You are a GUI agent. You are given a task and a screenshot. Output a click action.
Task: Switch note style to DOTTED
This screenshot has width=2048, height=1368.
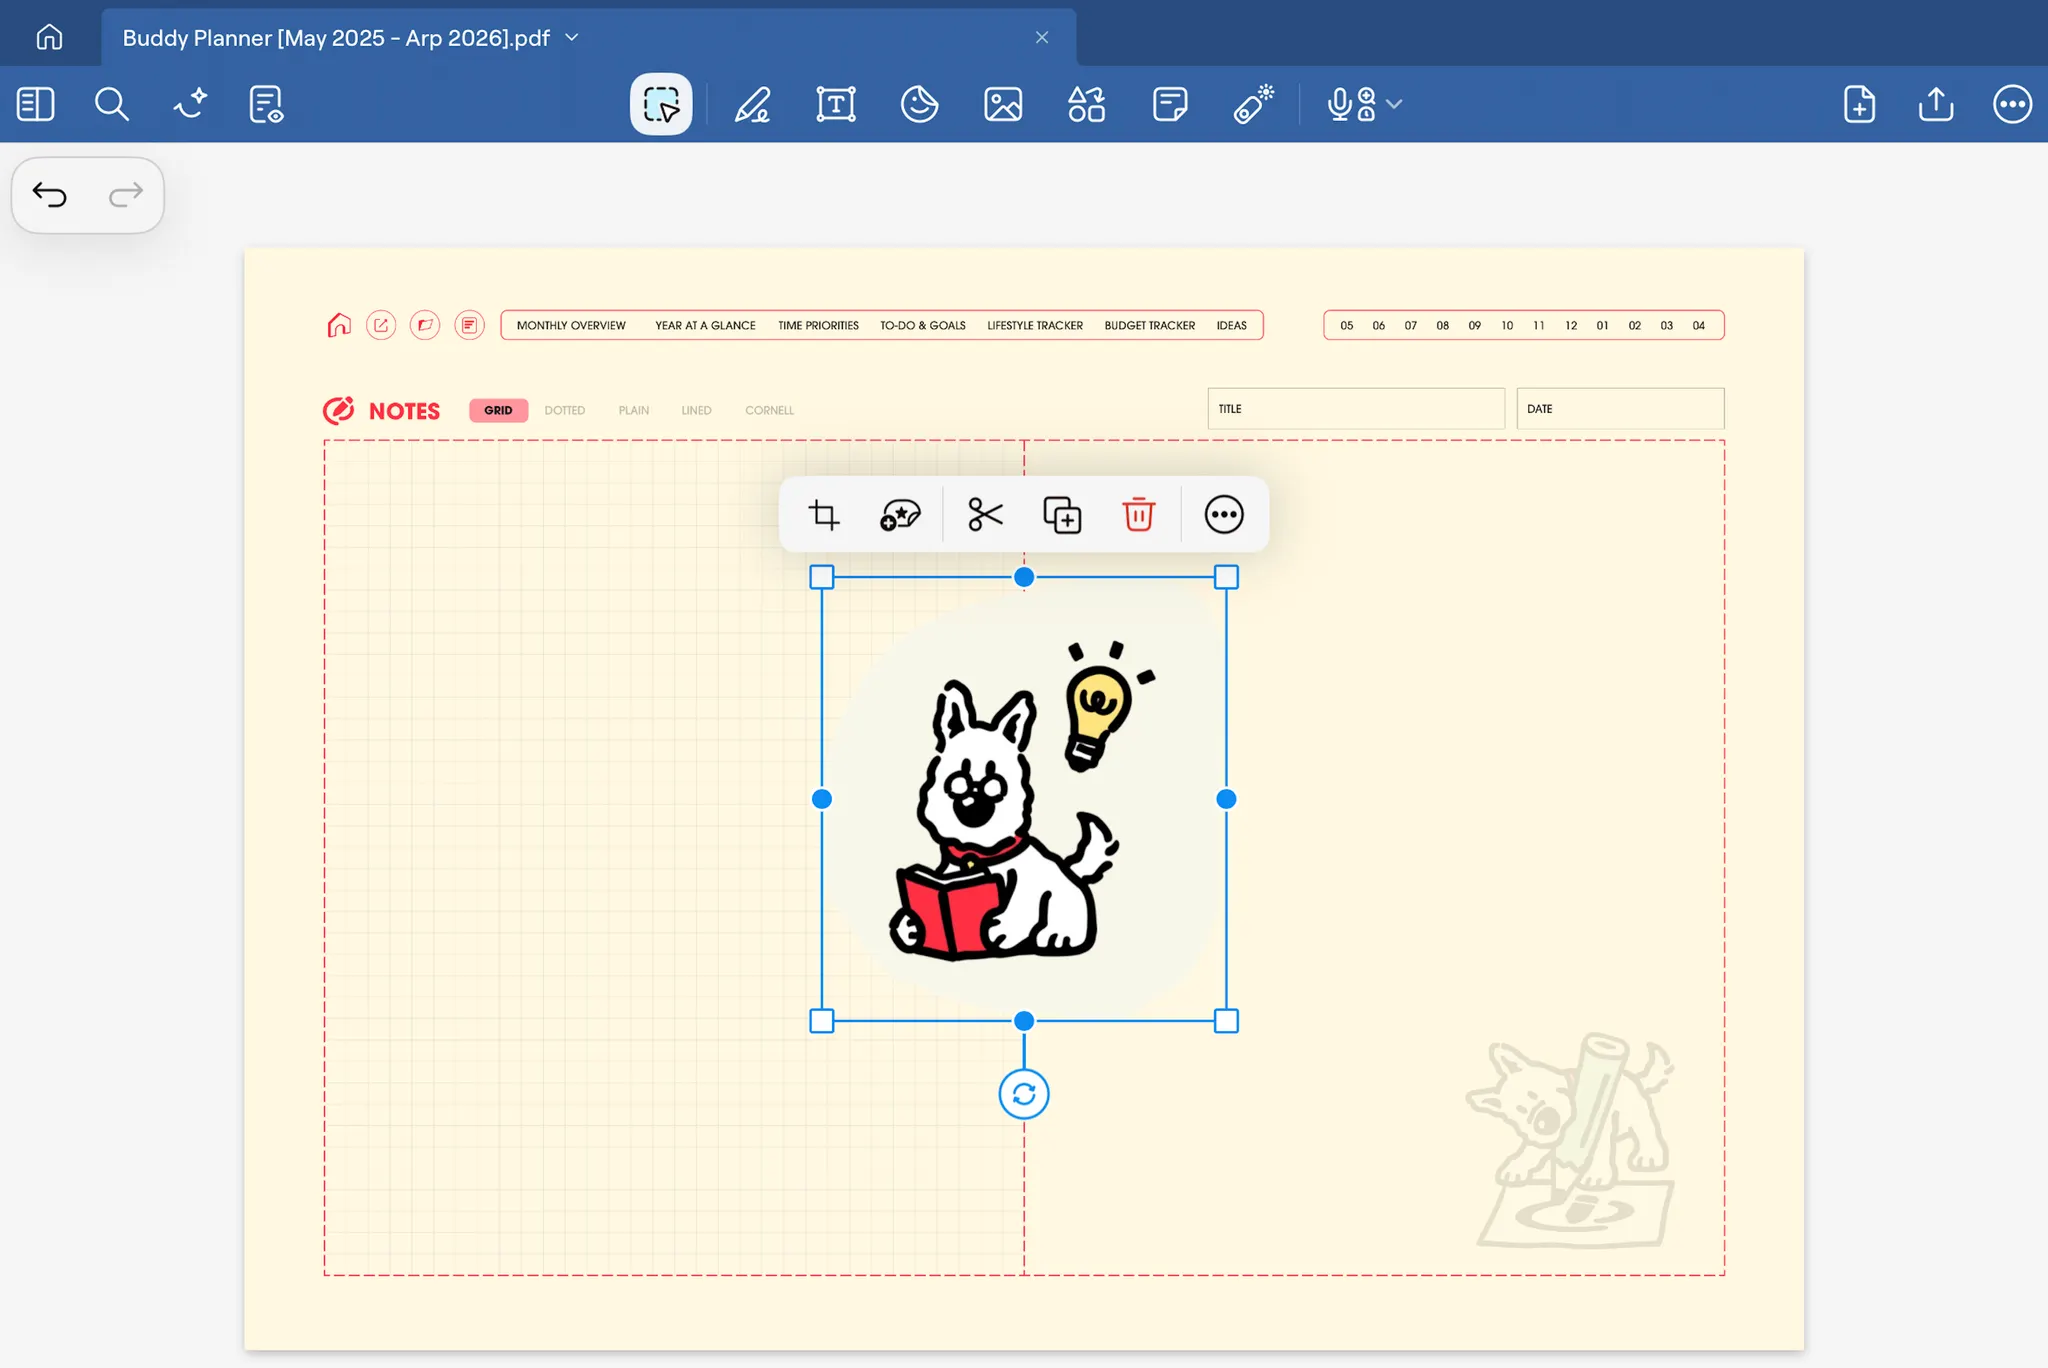point(564,410)
